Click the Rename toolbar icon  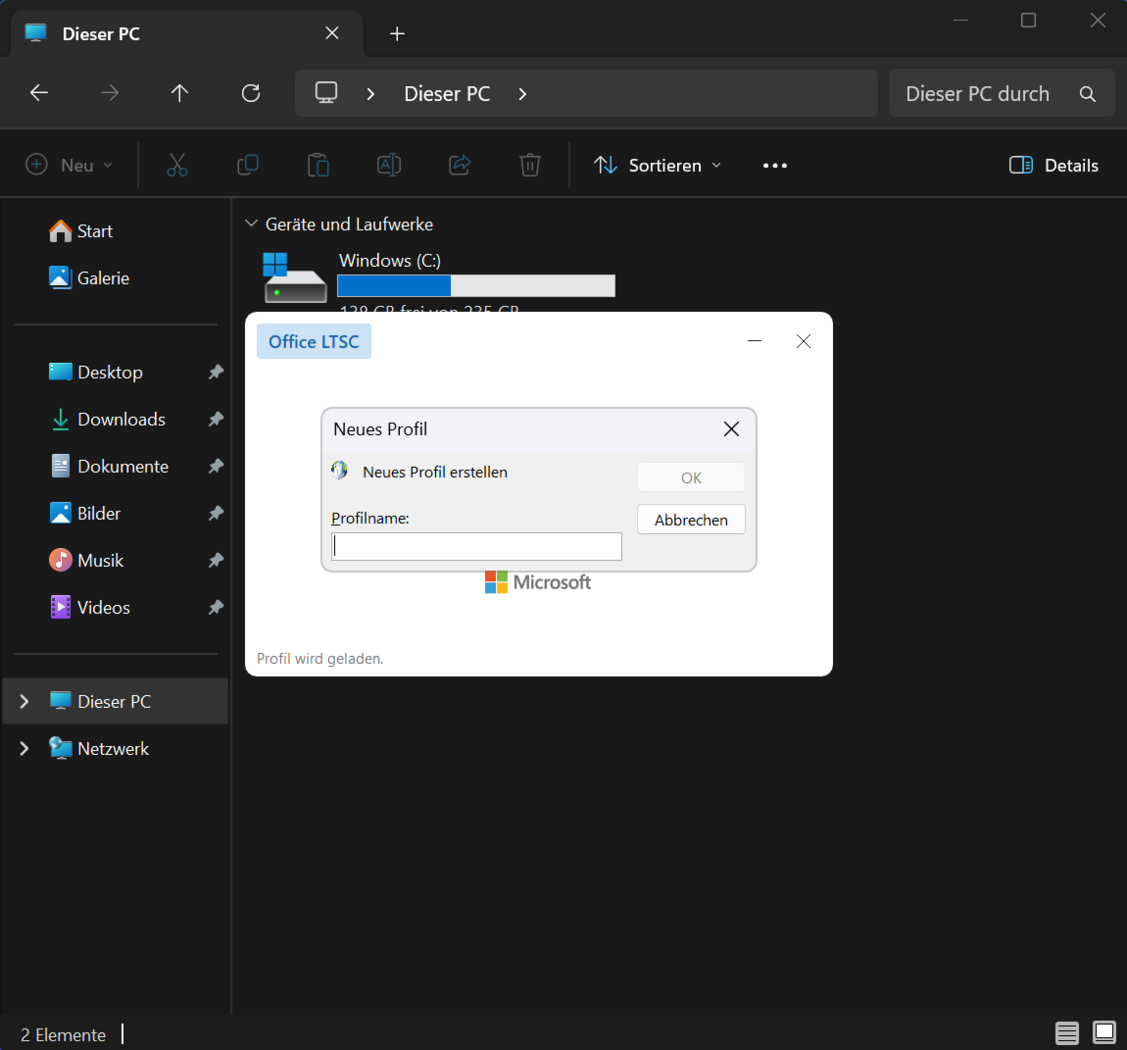389,165
